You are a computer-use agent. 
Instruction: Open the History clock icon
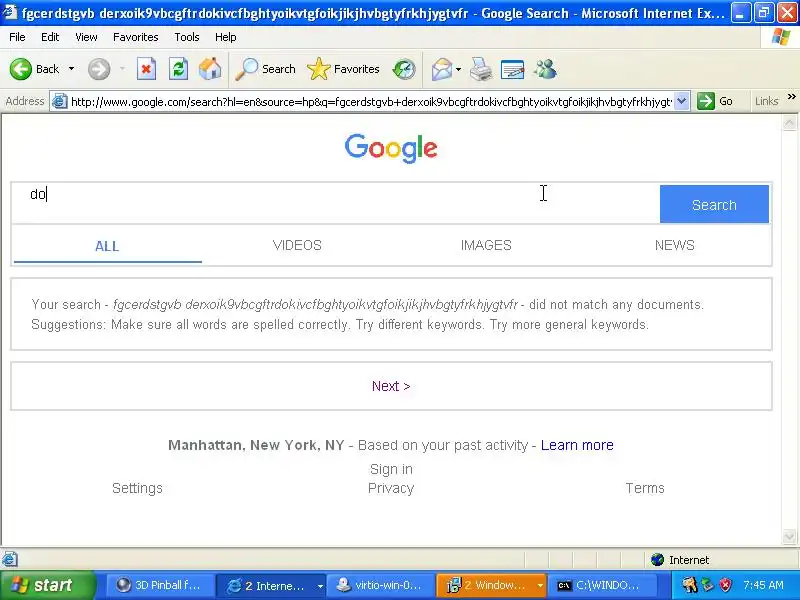(404, 69)
